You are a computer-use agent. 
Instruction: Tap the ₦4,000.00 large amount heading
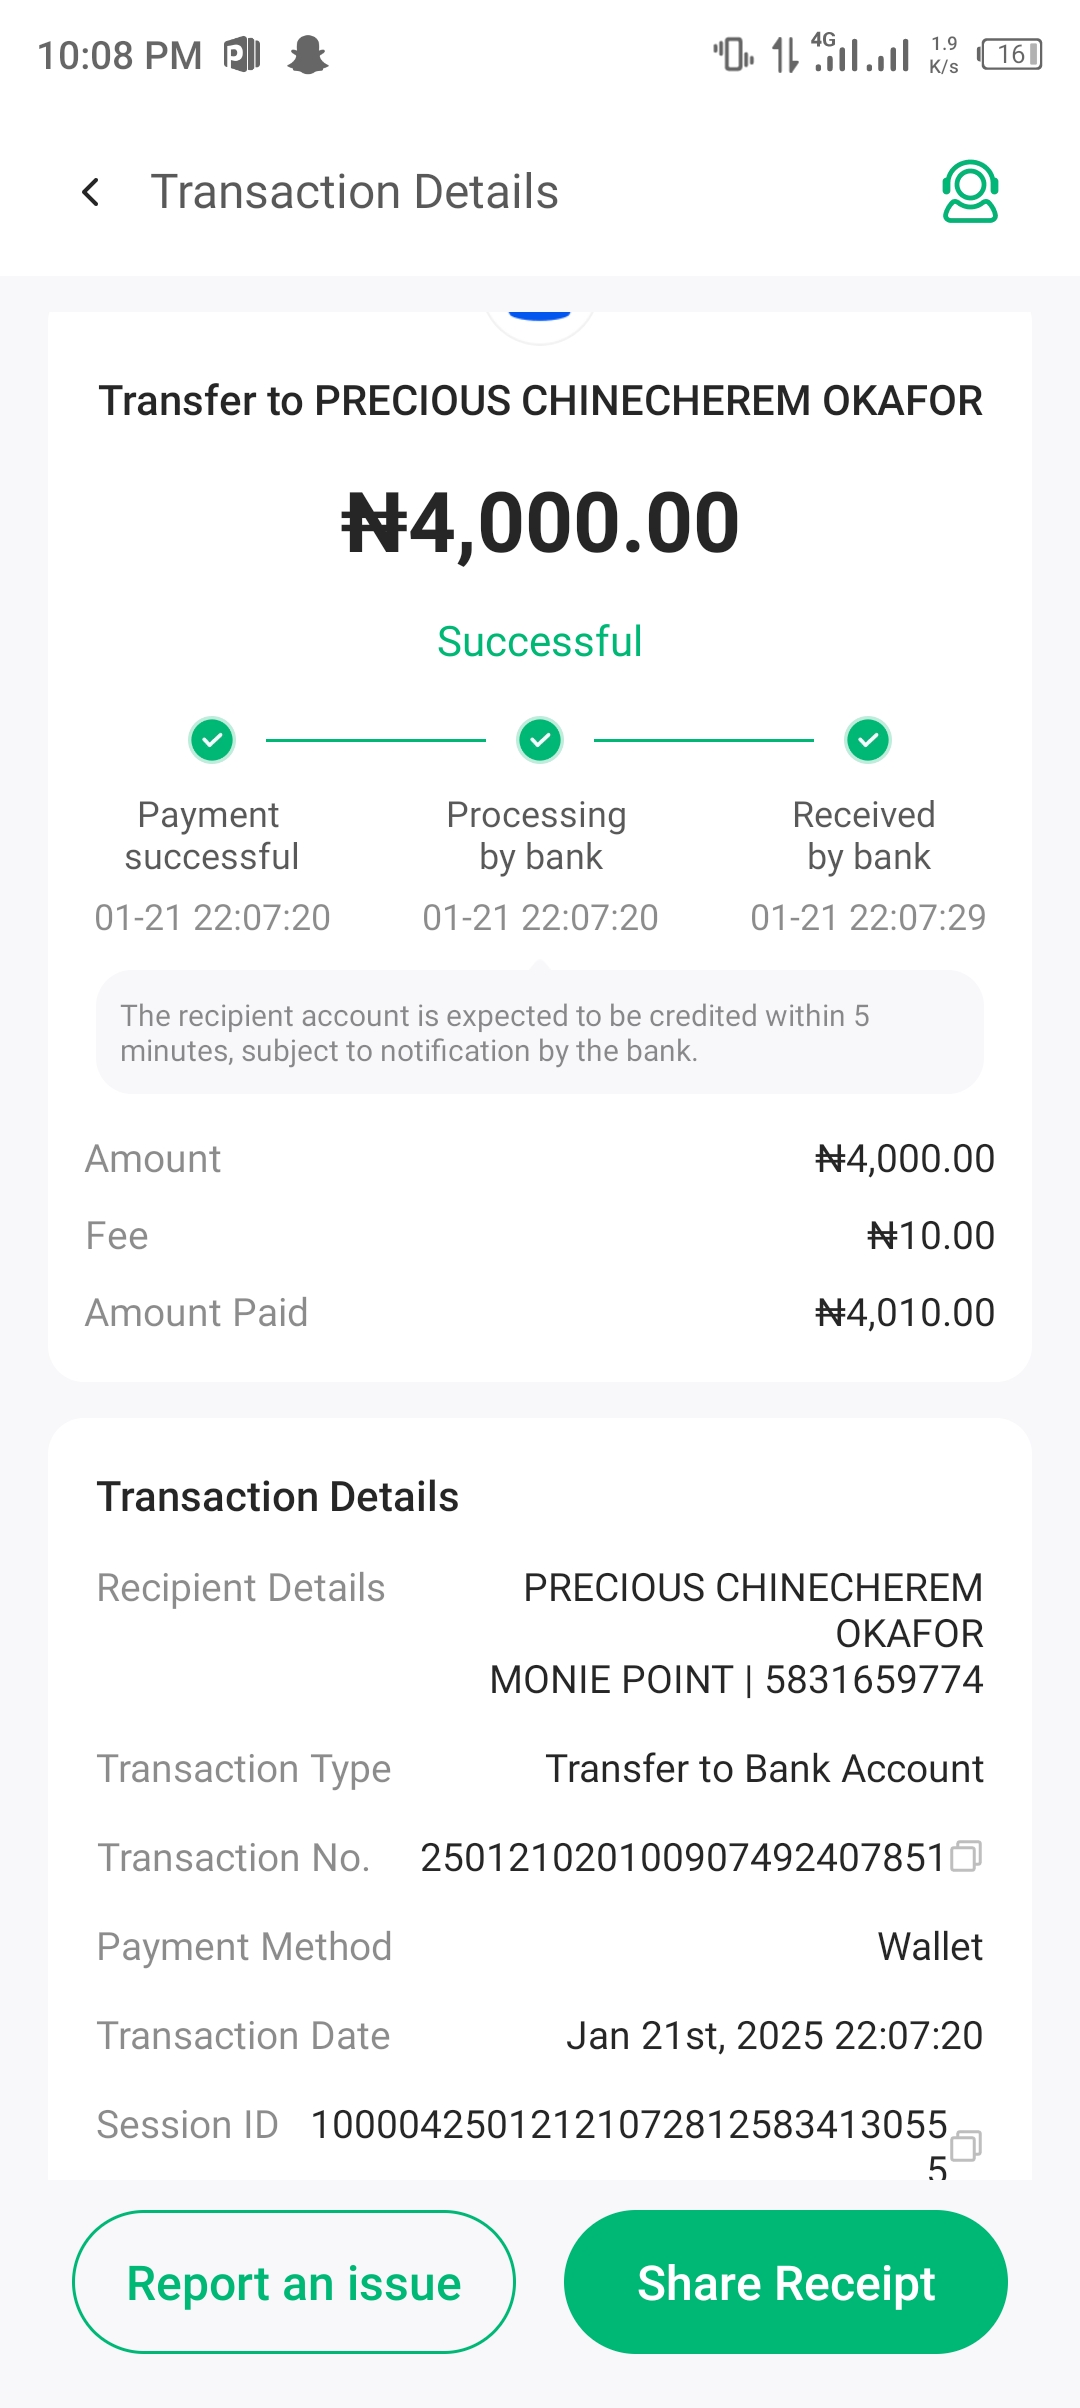click(540, 523)
